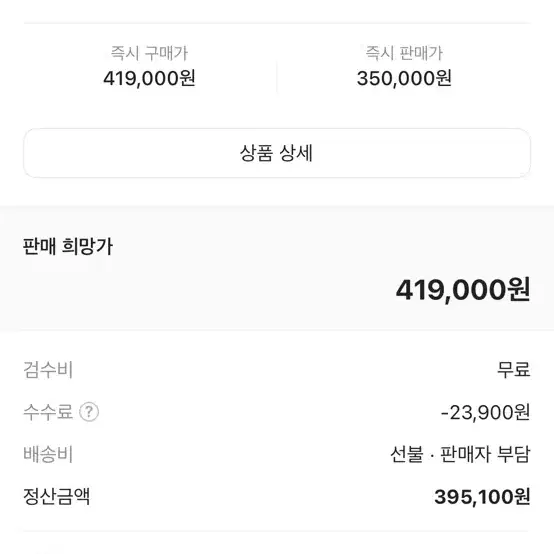This screenshot has width=554, height=554.
Task: Click the divider line above 즉시 구매가
Action: [x=277, y=23]
